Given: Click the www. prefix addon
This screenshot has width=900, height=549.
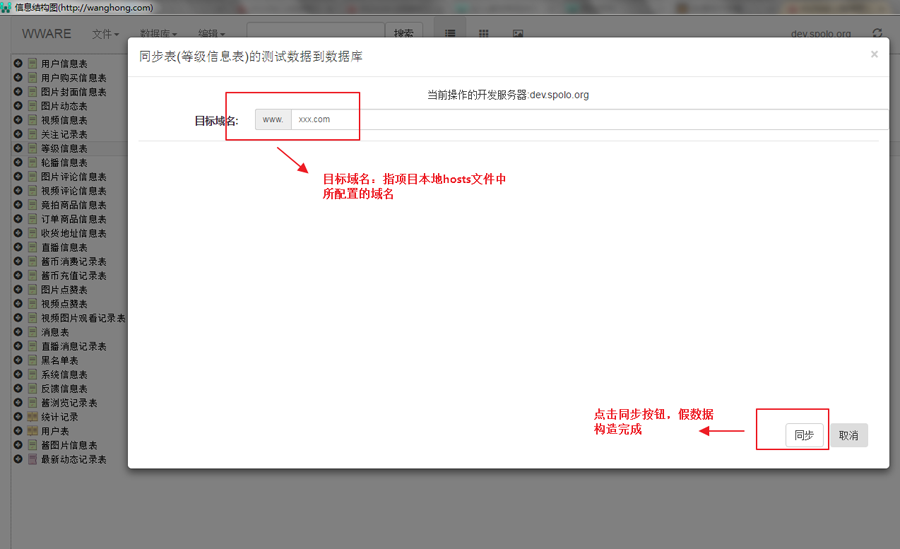Looking at the screenshot, I should coord(273,119).
